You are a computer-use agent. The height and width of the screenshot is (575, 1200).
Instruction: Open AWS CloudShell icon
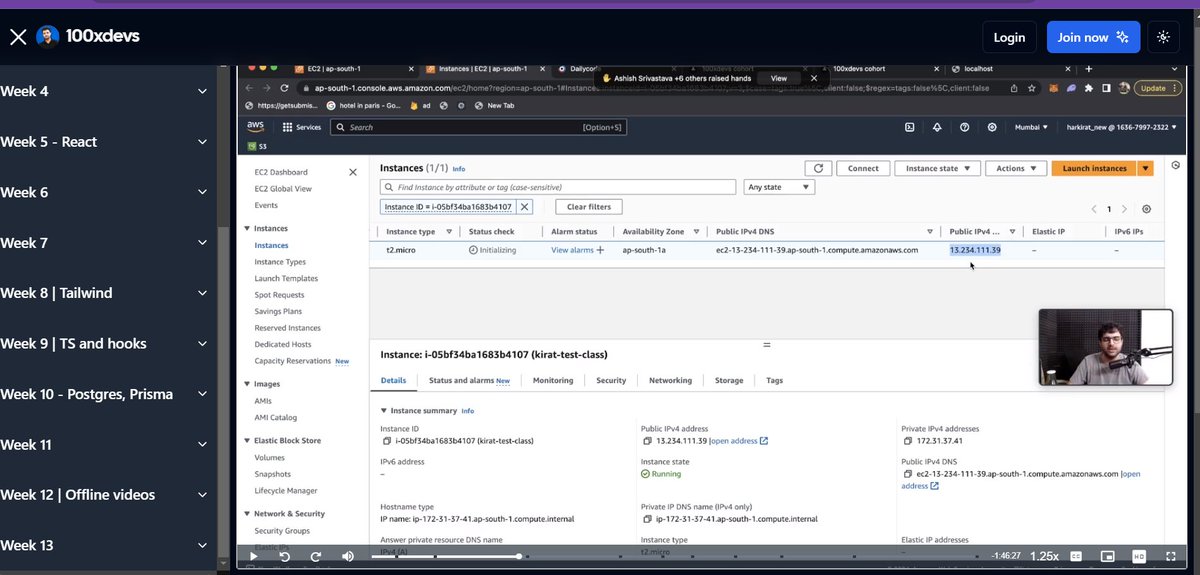[909, 127]
